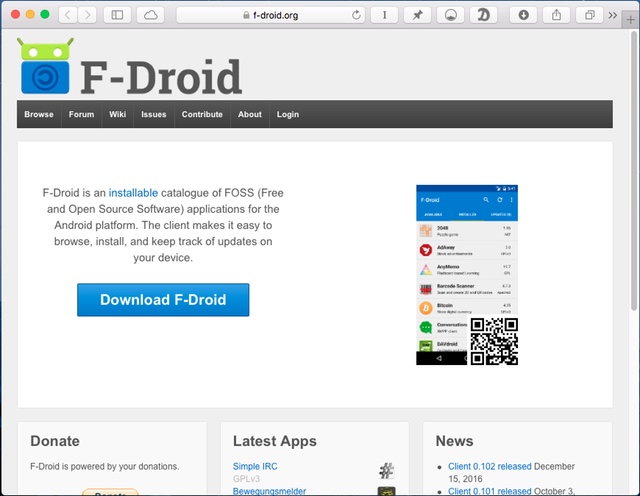Click the round face extension icon
Viewport: 640px width, 496px height.
point(451,15)
